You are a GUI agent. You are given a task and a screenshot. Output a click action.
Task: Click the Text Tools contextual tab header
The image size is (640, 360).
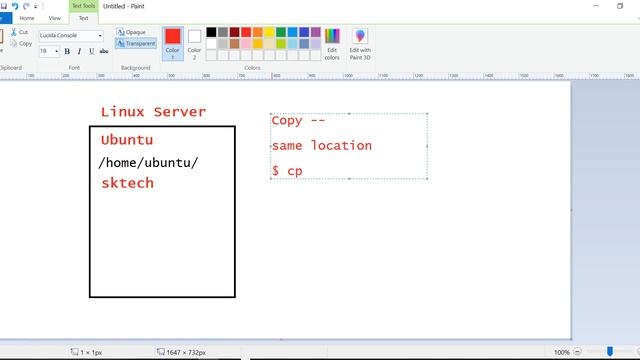click(x=83, y=6)
